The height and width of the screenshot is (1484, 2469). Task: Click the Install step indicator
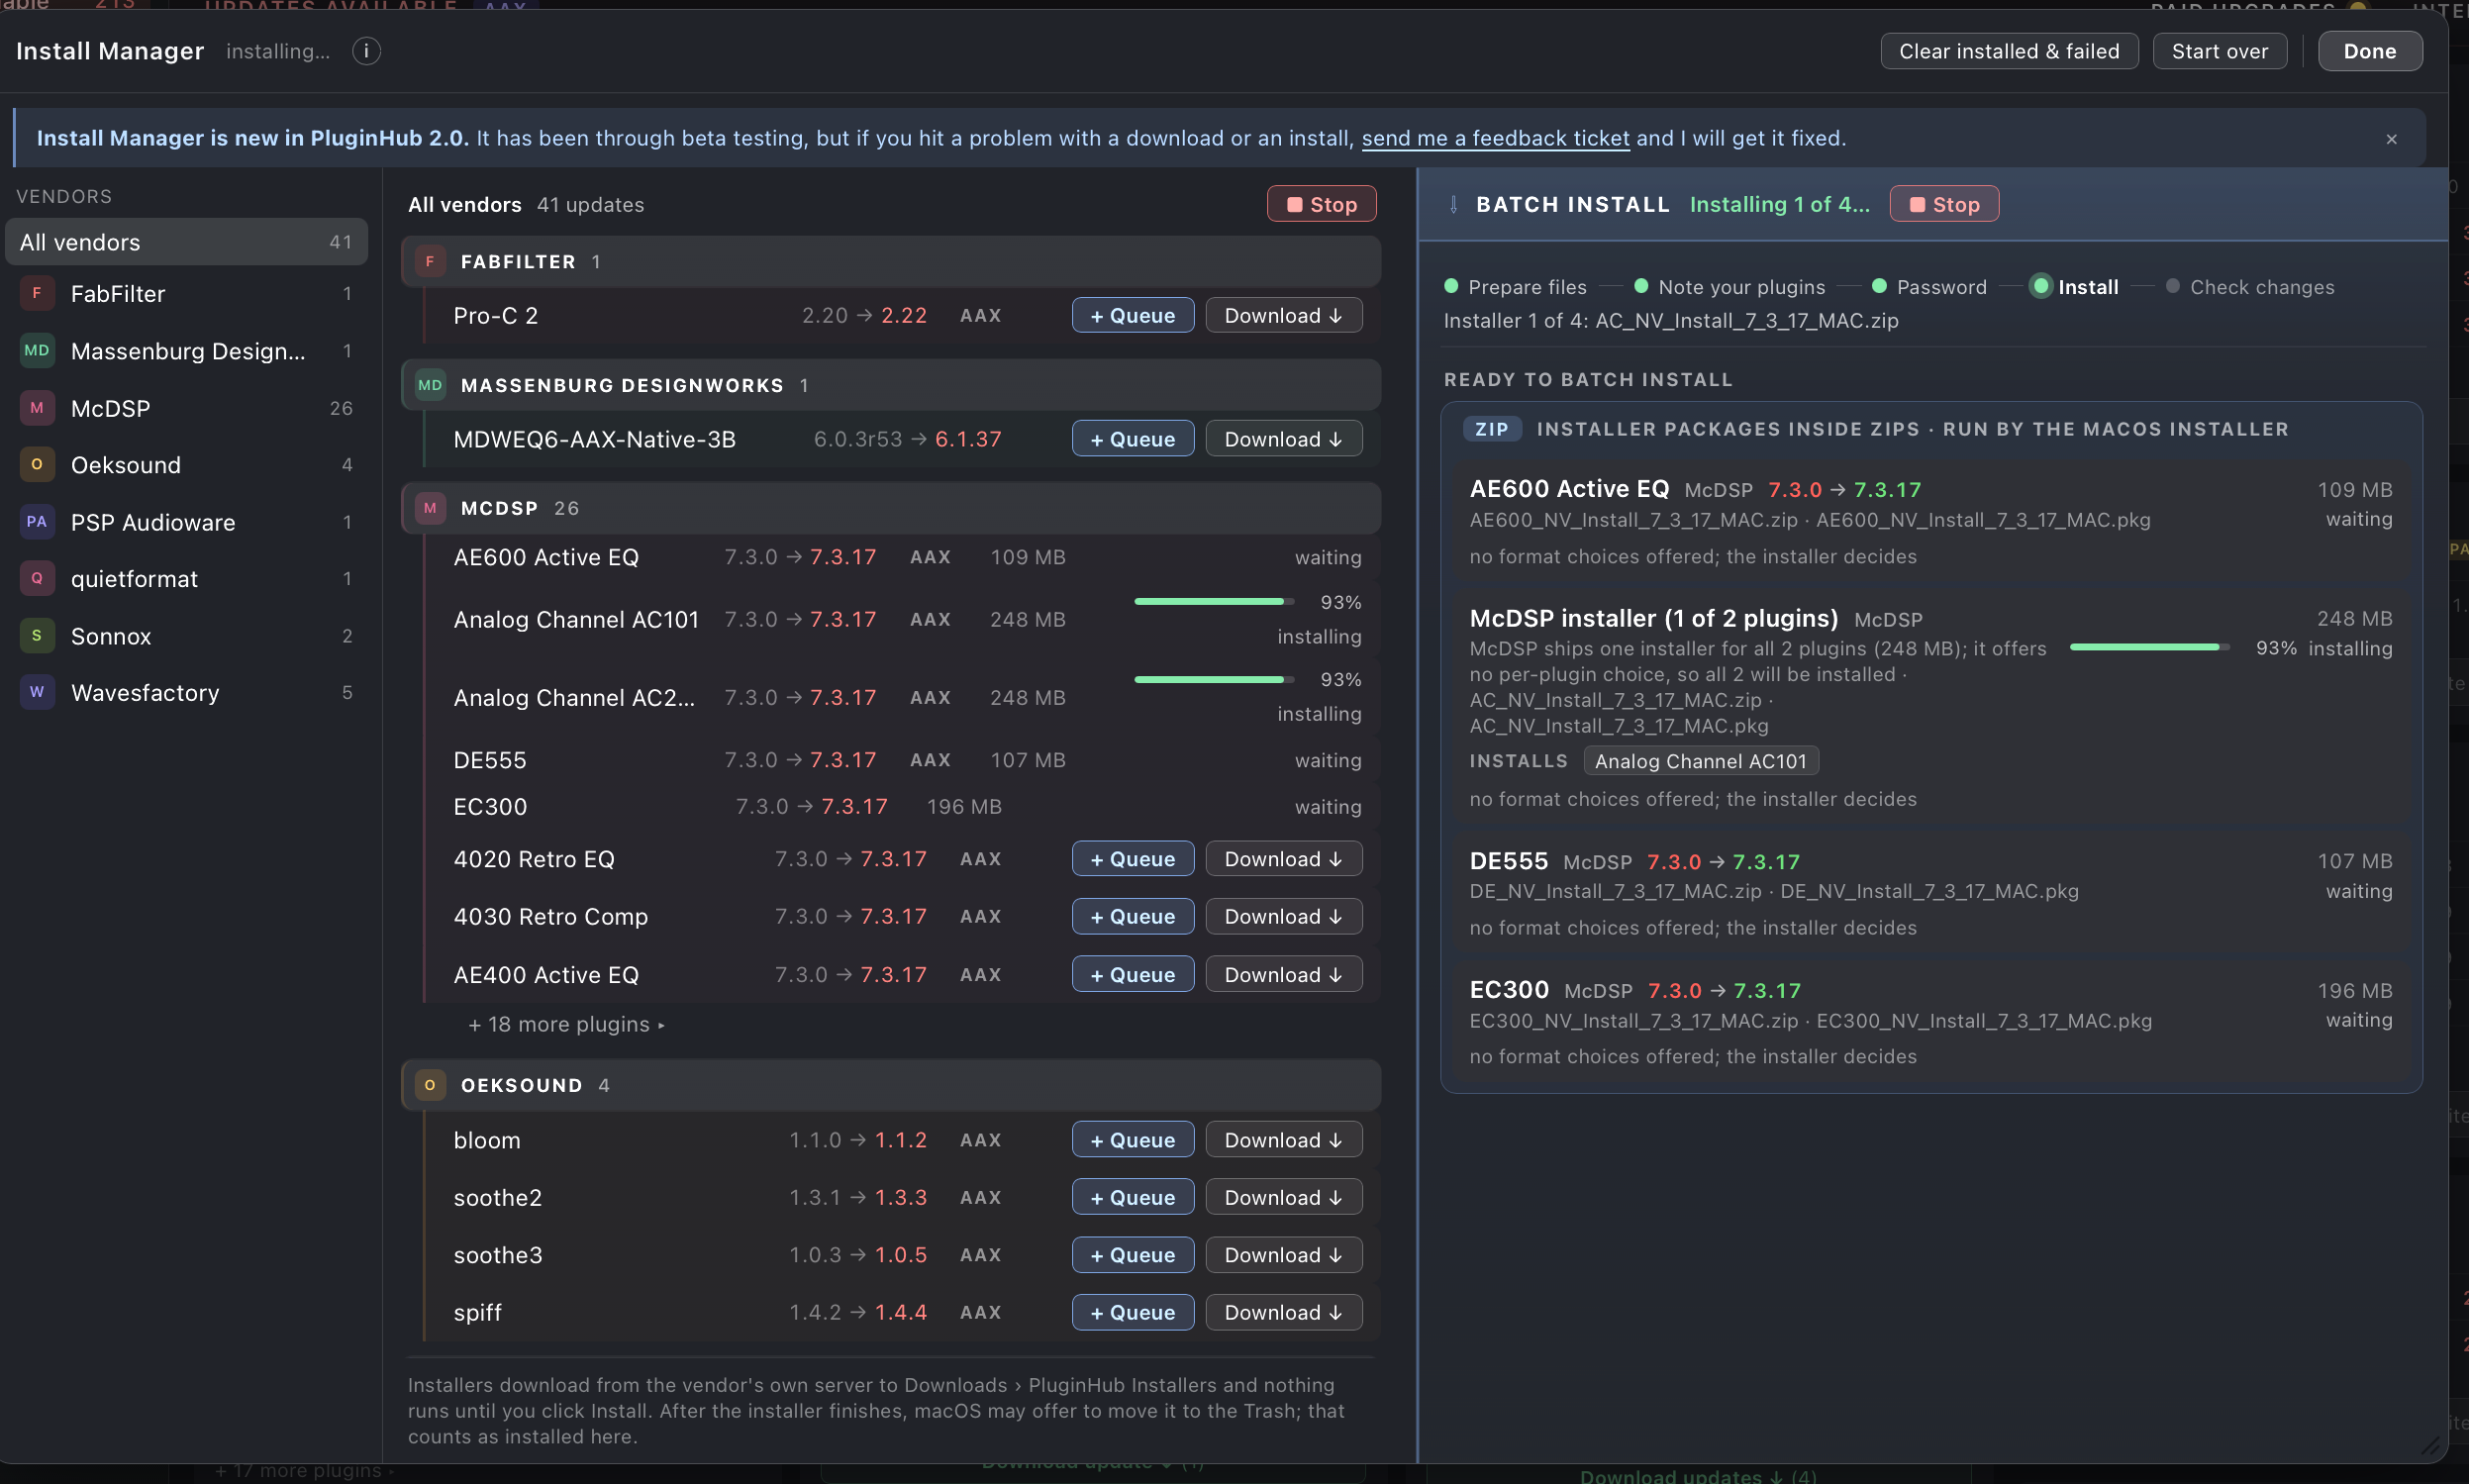2075,287
